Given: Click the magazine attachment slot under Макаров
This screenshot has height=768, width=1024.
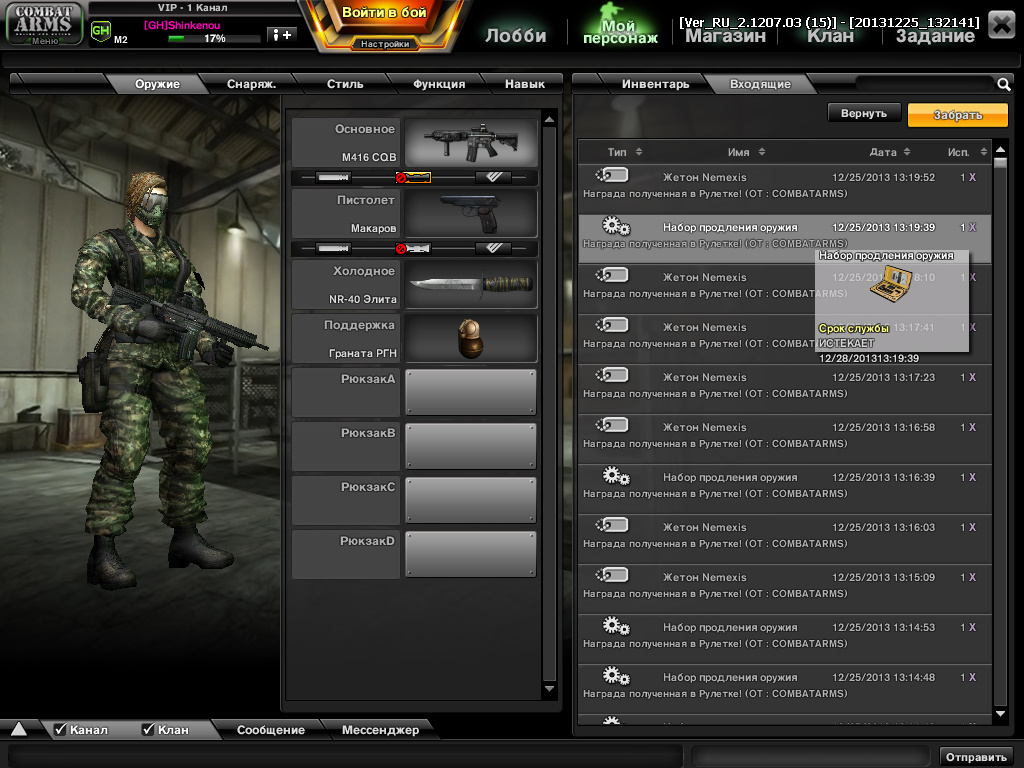Looking at the screenshot, I should [x=494, y=248].
